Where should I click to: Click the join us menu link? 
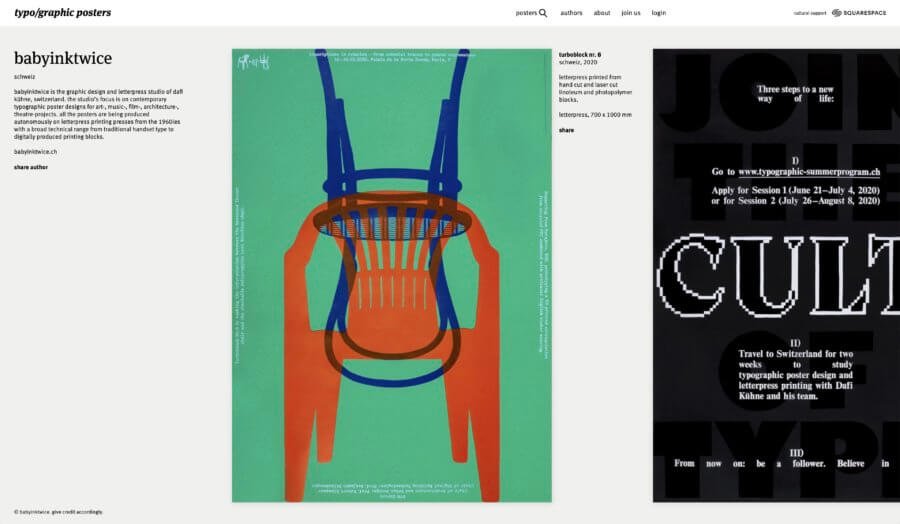point(631,13)
